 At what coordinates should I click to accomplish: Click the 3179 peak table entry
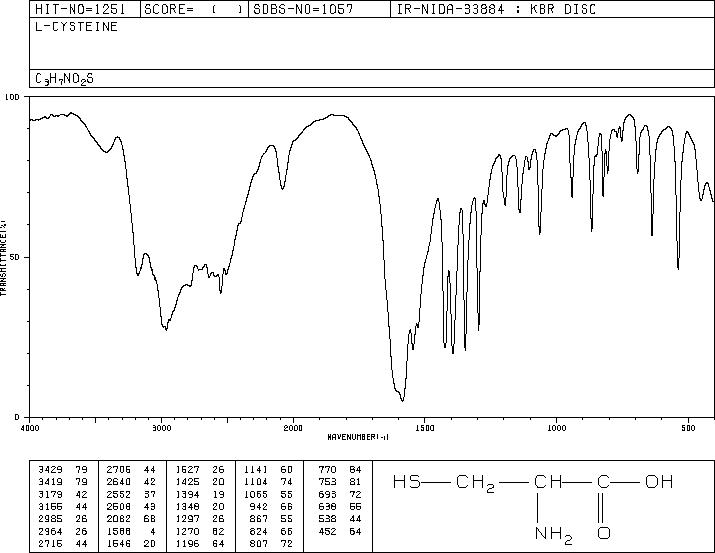50,494
